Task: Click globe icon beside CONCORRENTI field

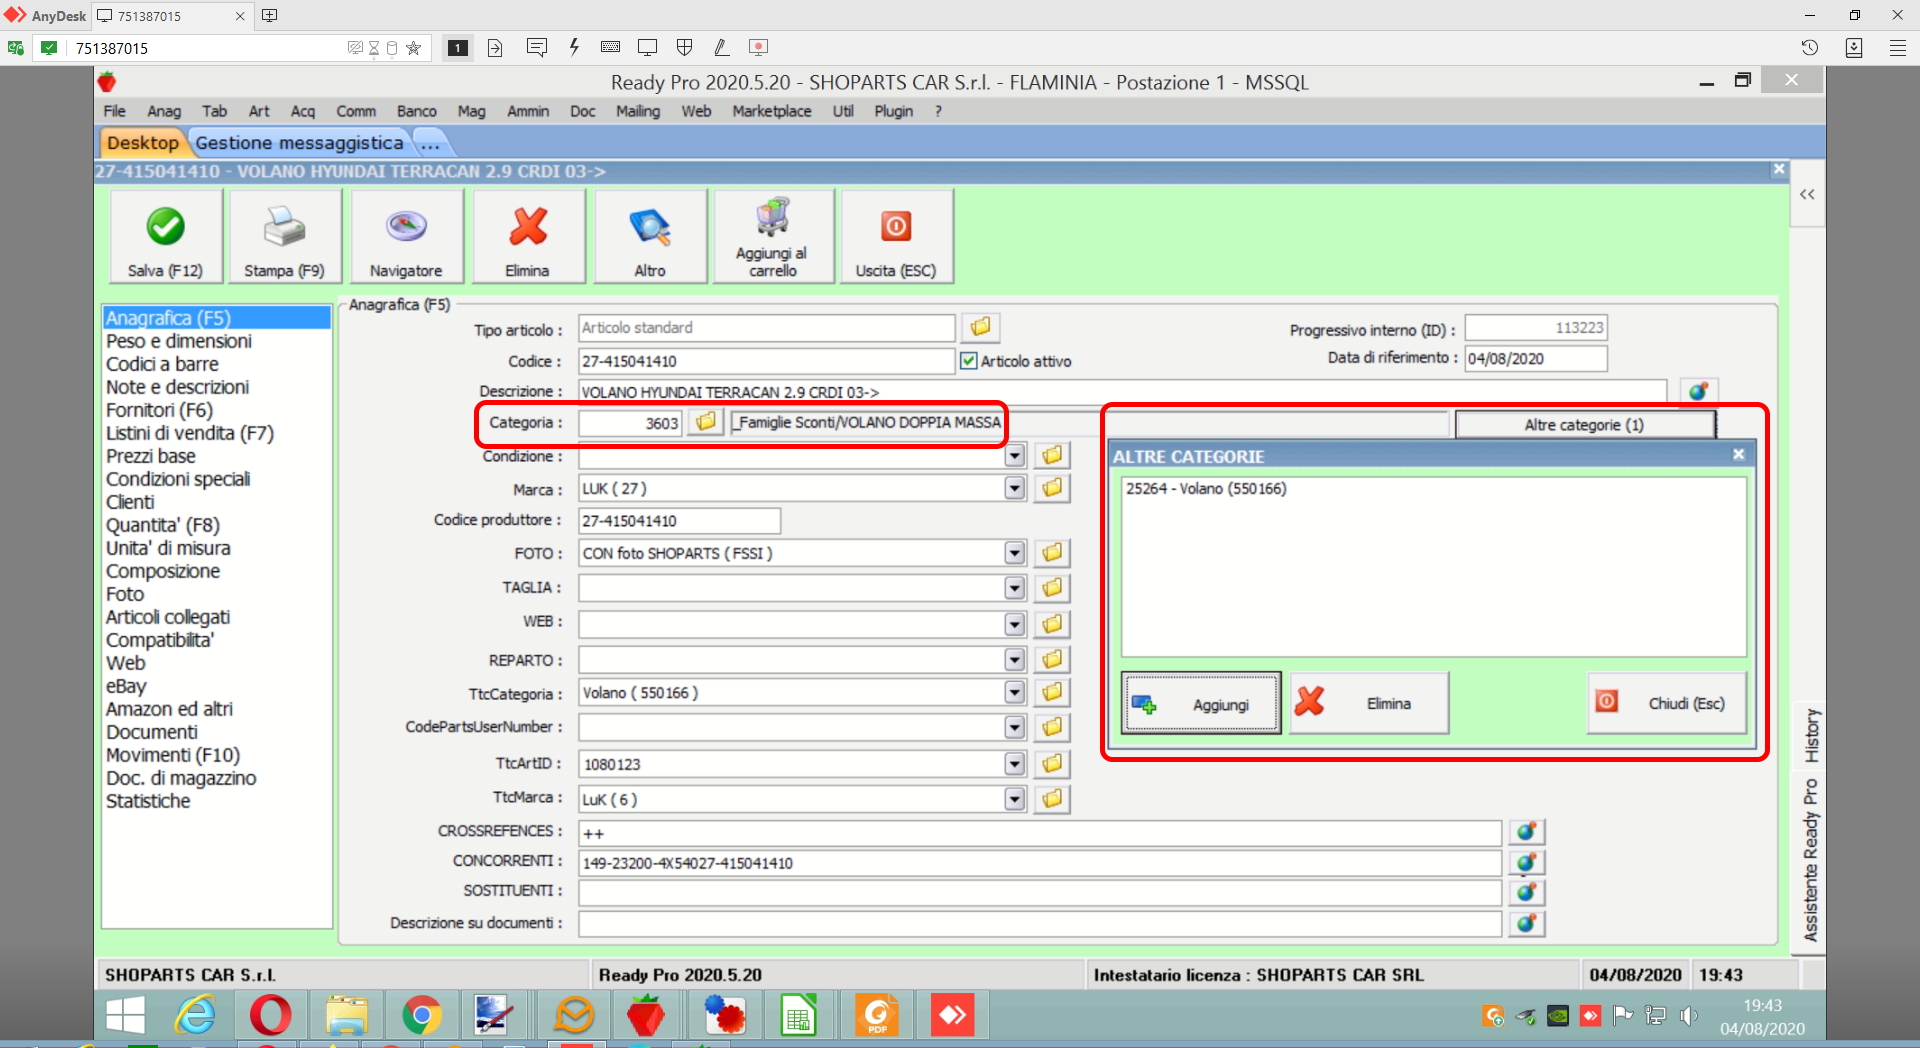Action: pos(1526,862)
